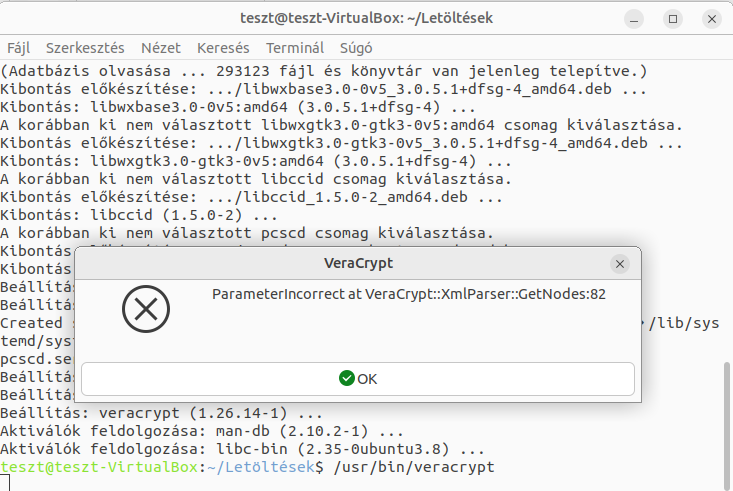Minimize the terminal window
Viewport: 733px width, 491px height.
tap(634, 19)
